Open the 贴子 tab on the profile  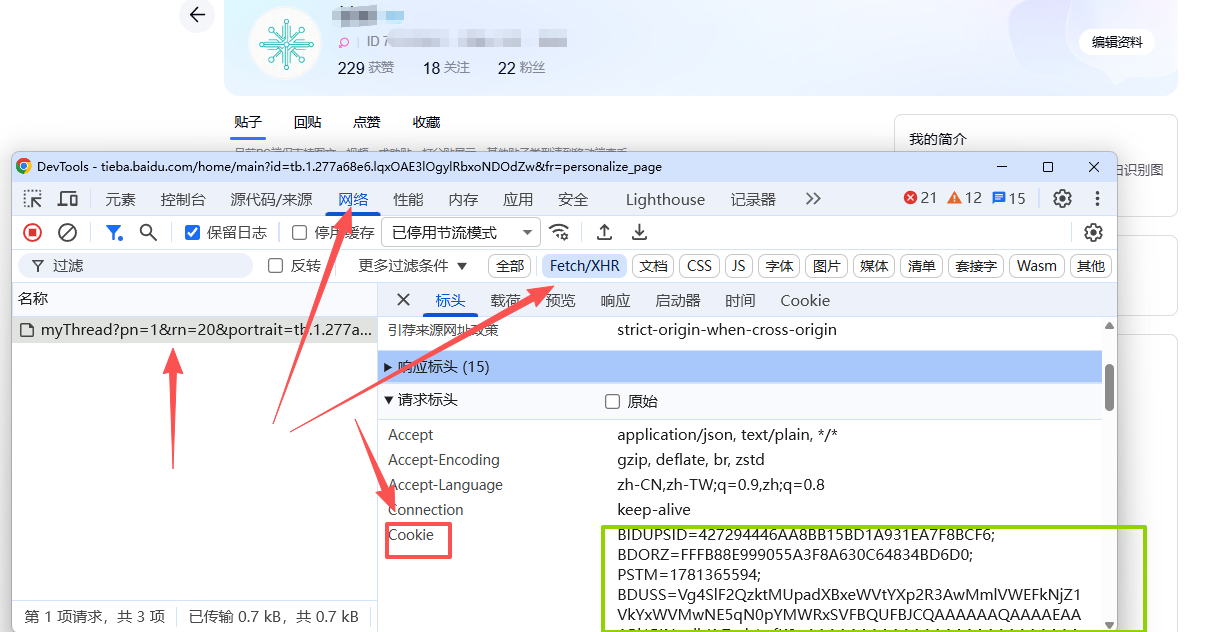pos(248,122)
